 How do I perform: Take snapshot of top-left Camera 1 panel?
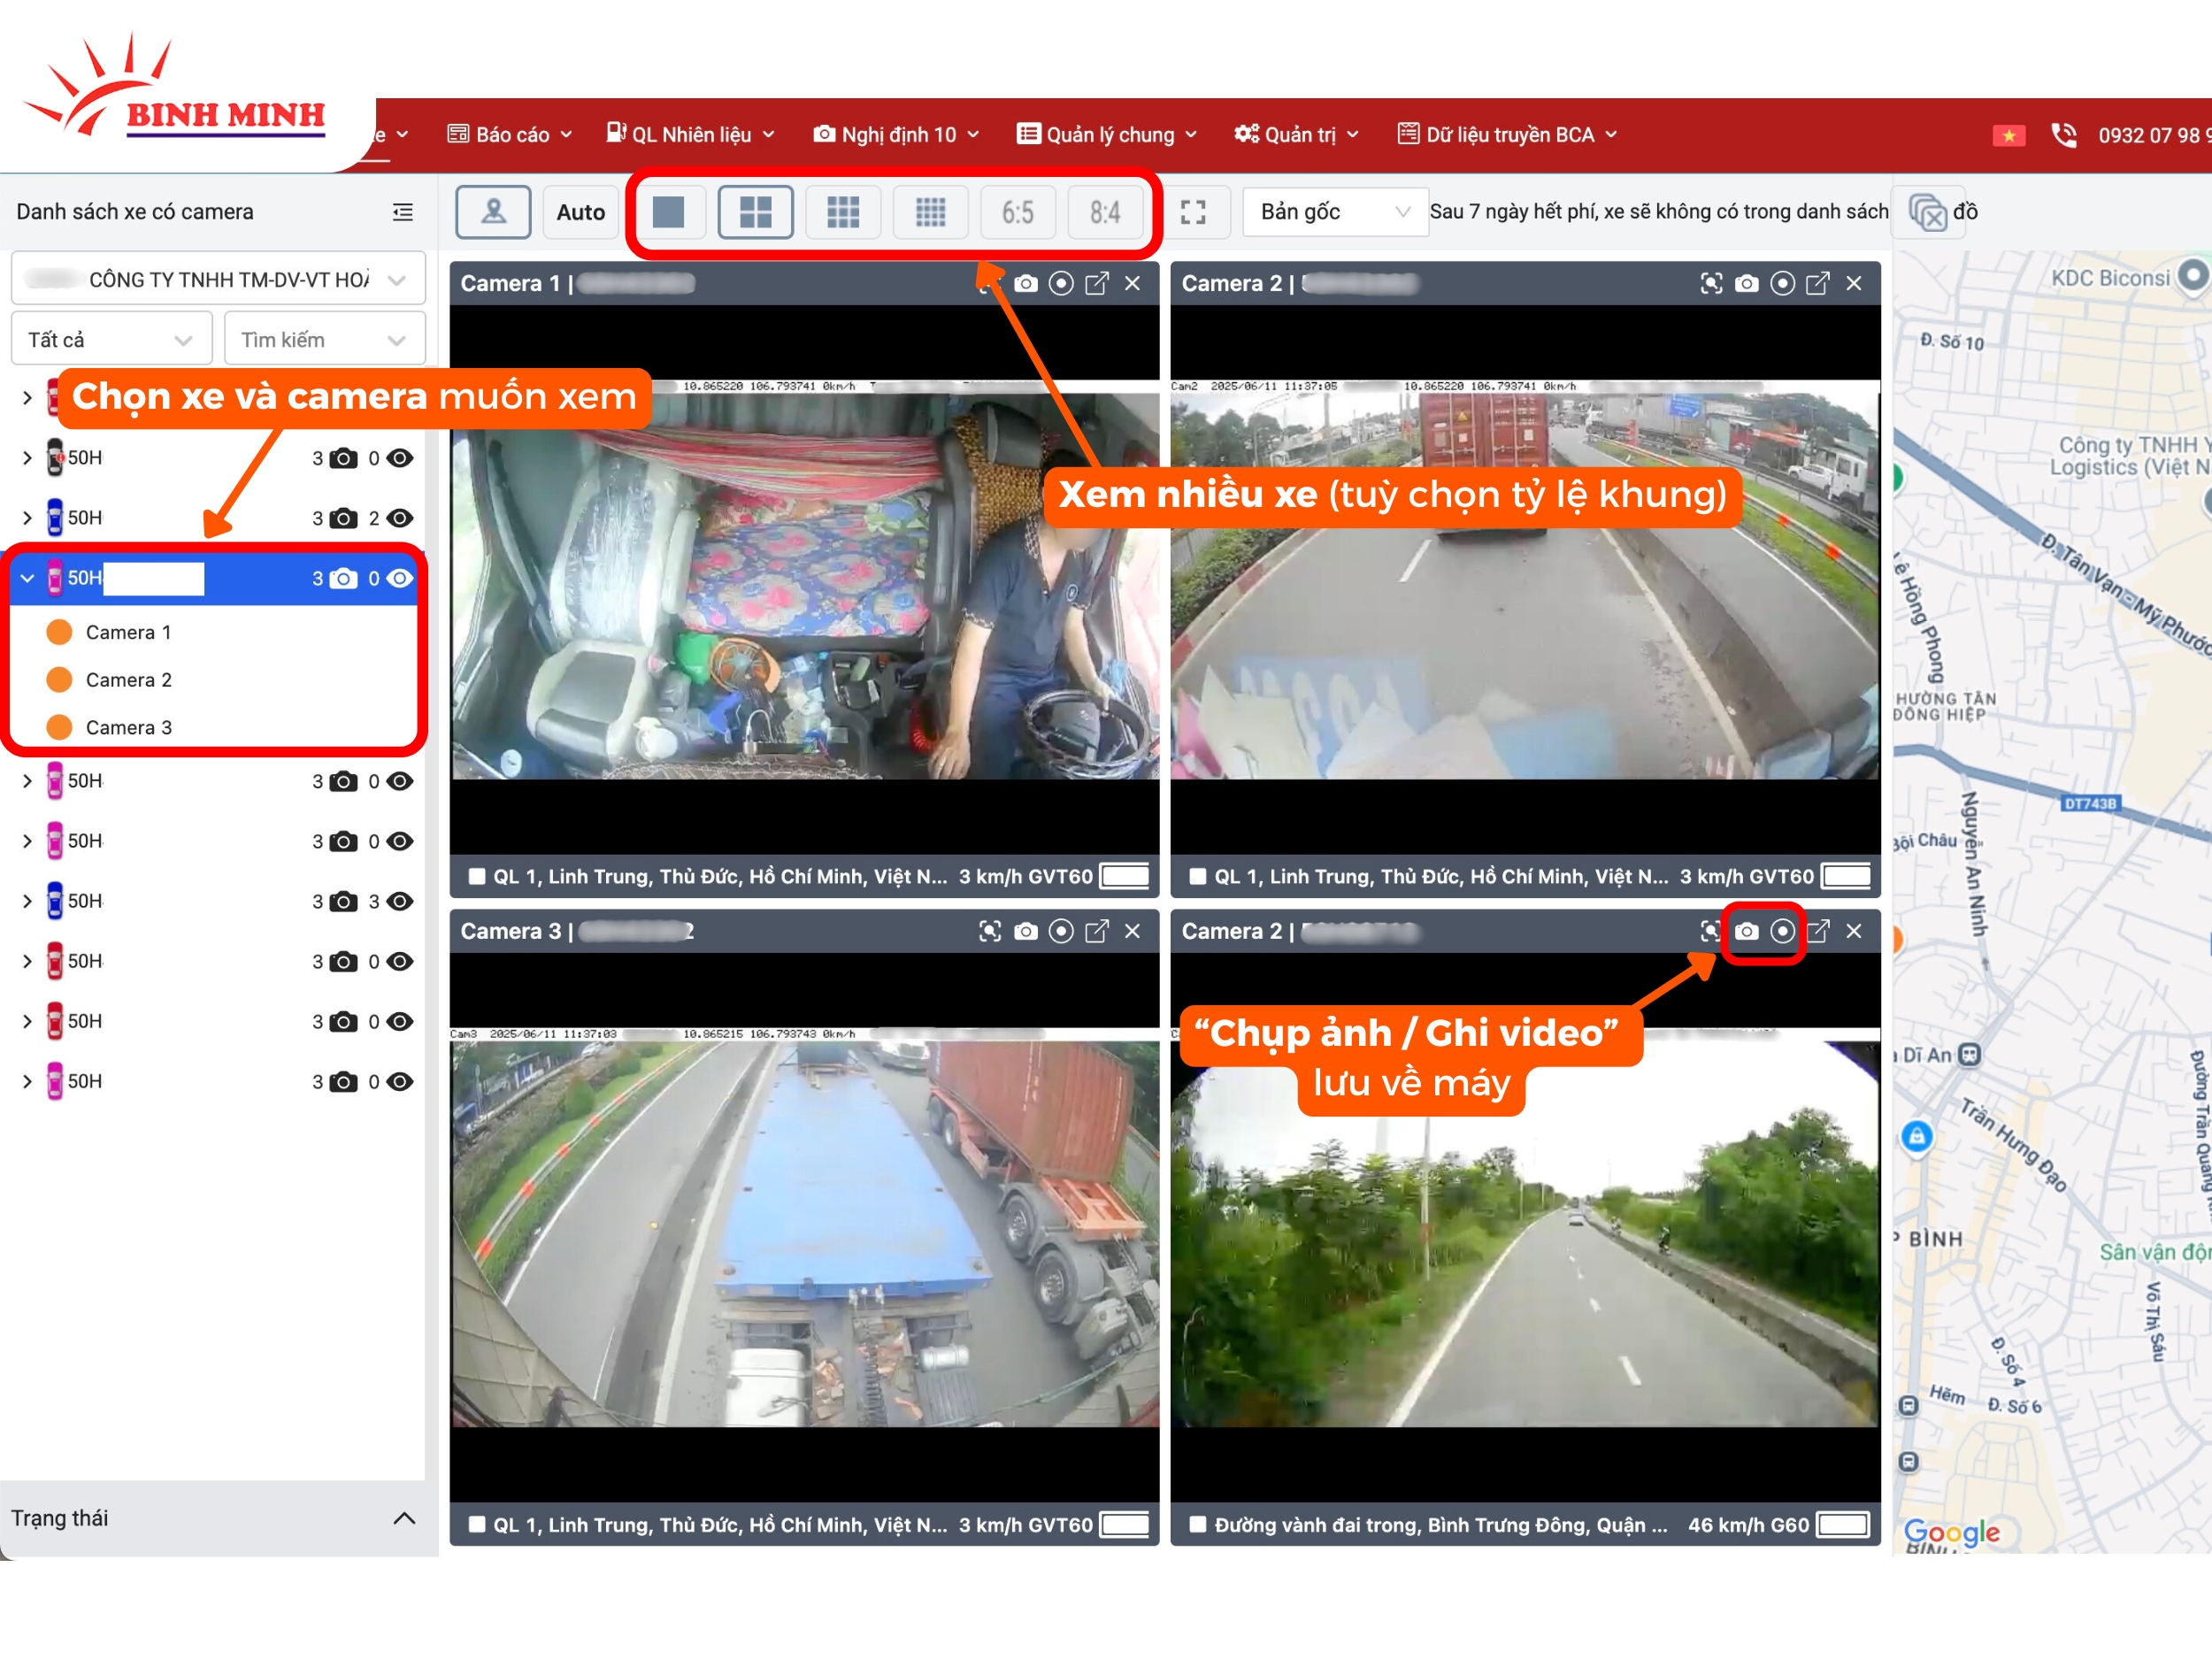1026,284
